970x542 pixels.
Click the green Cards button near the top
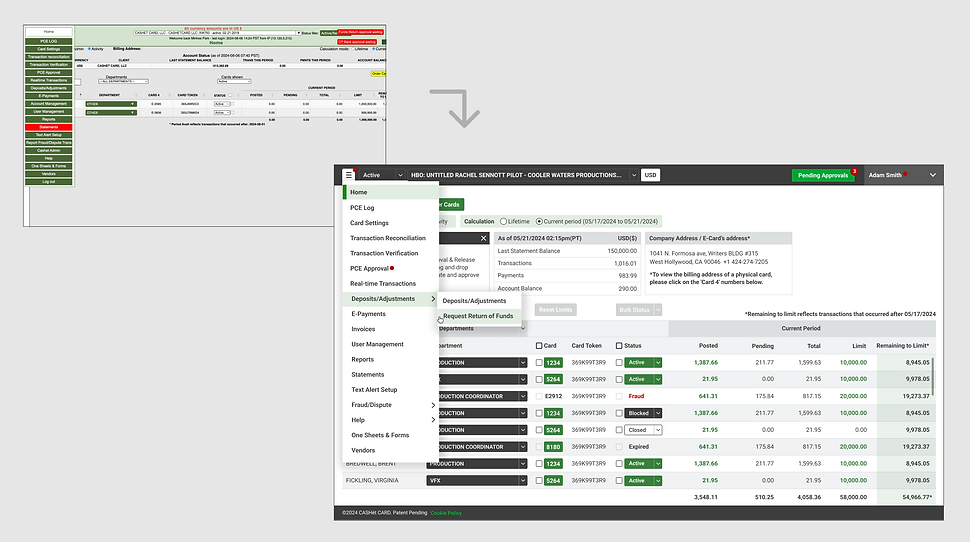pos(451,205)
